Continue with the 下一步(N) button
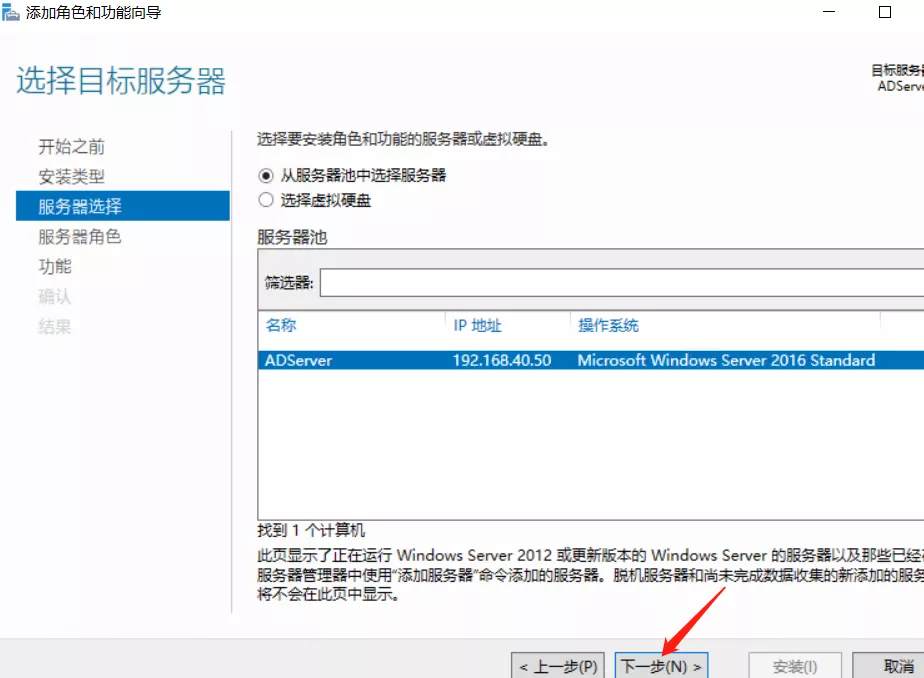This screenshot has height=678, width=924. point(661,666)
